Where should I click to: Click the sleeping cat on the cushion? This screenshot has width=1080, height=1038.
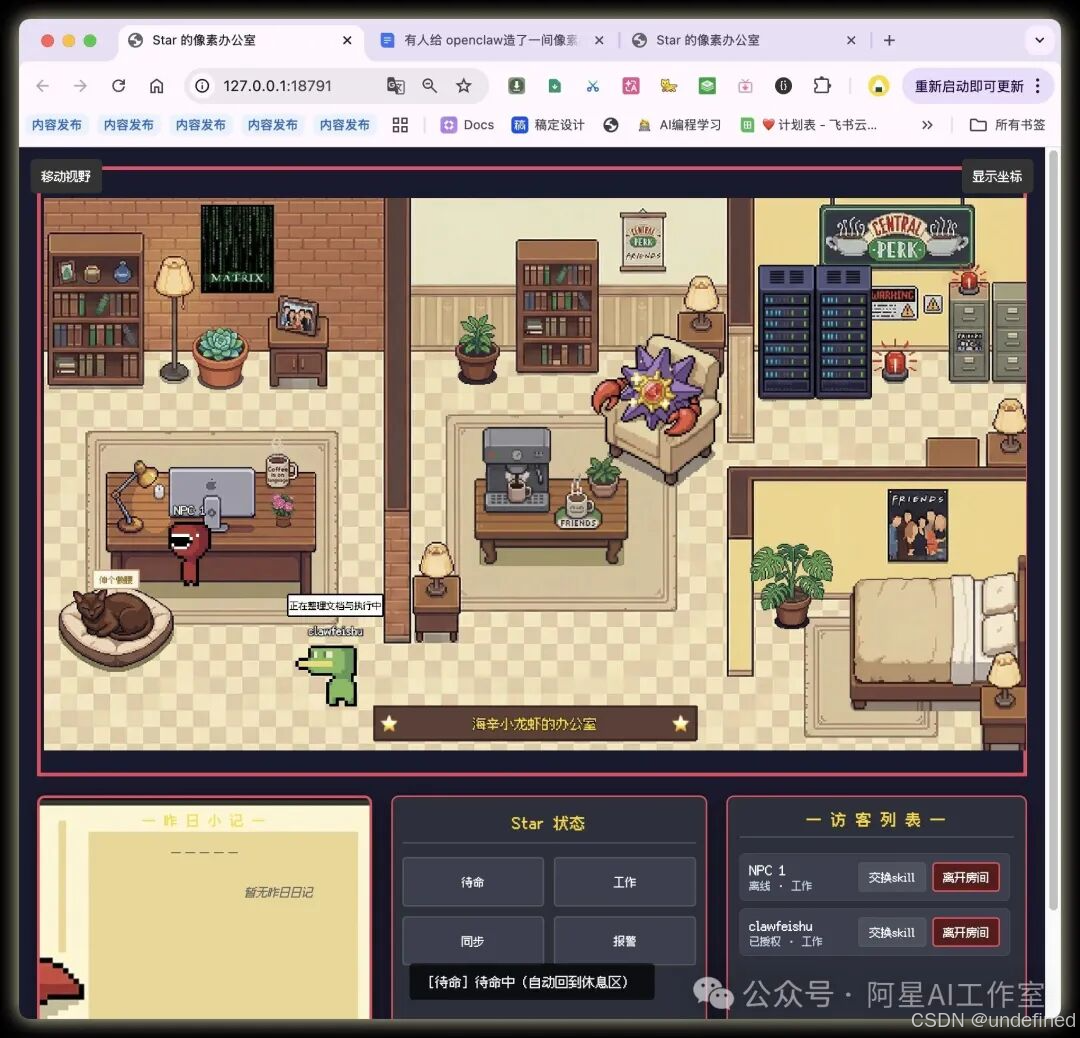tap(114, 615)
